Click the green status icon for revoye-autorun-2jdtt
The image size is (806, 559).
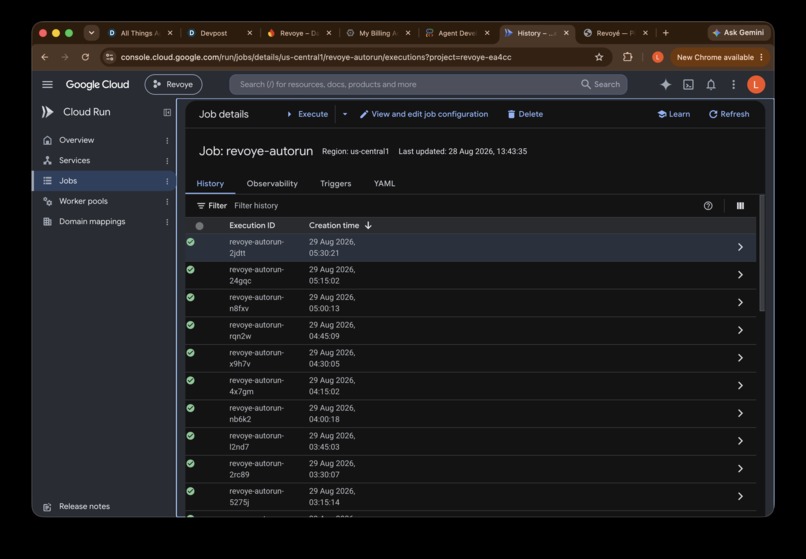(x=191, y=242)
